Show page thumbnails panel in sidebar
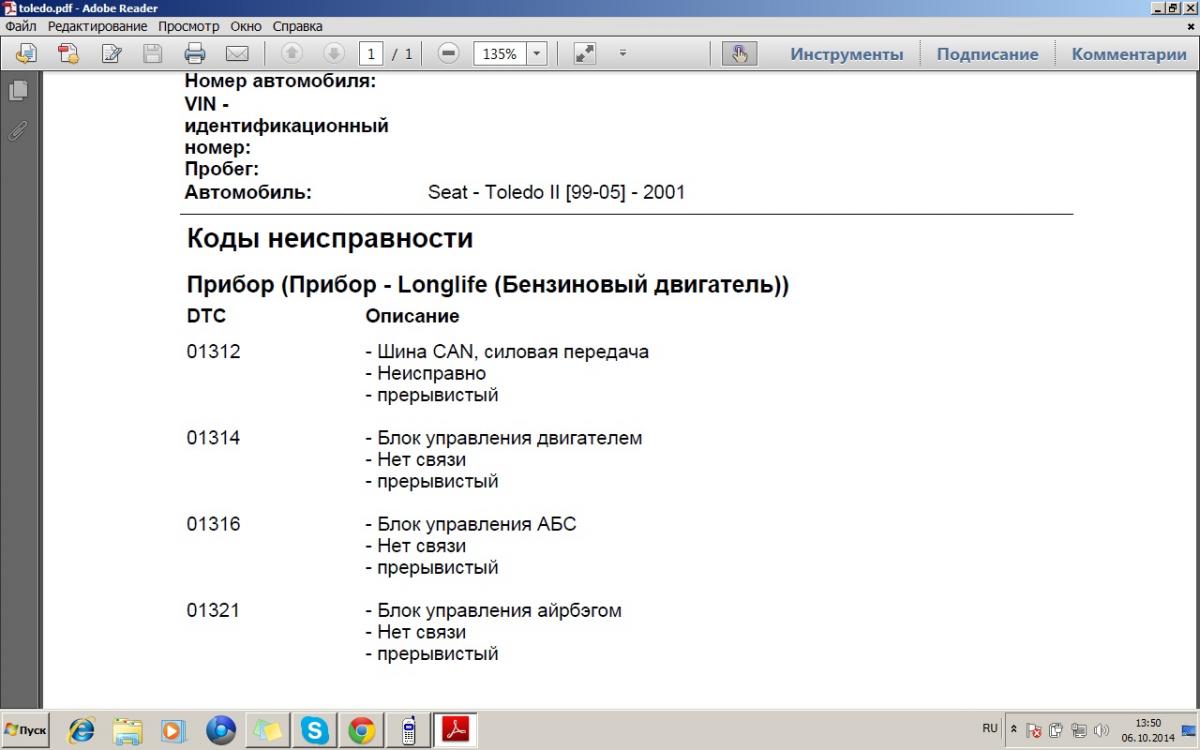1200x750 pixels. coord(18,90)
